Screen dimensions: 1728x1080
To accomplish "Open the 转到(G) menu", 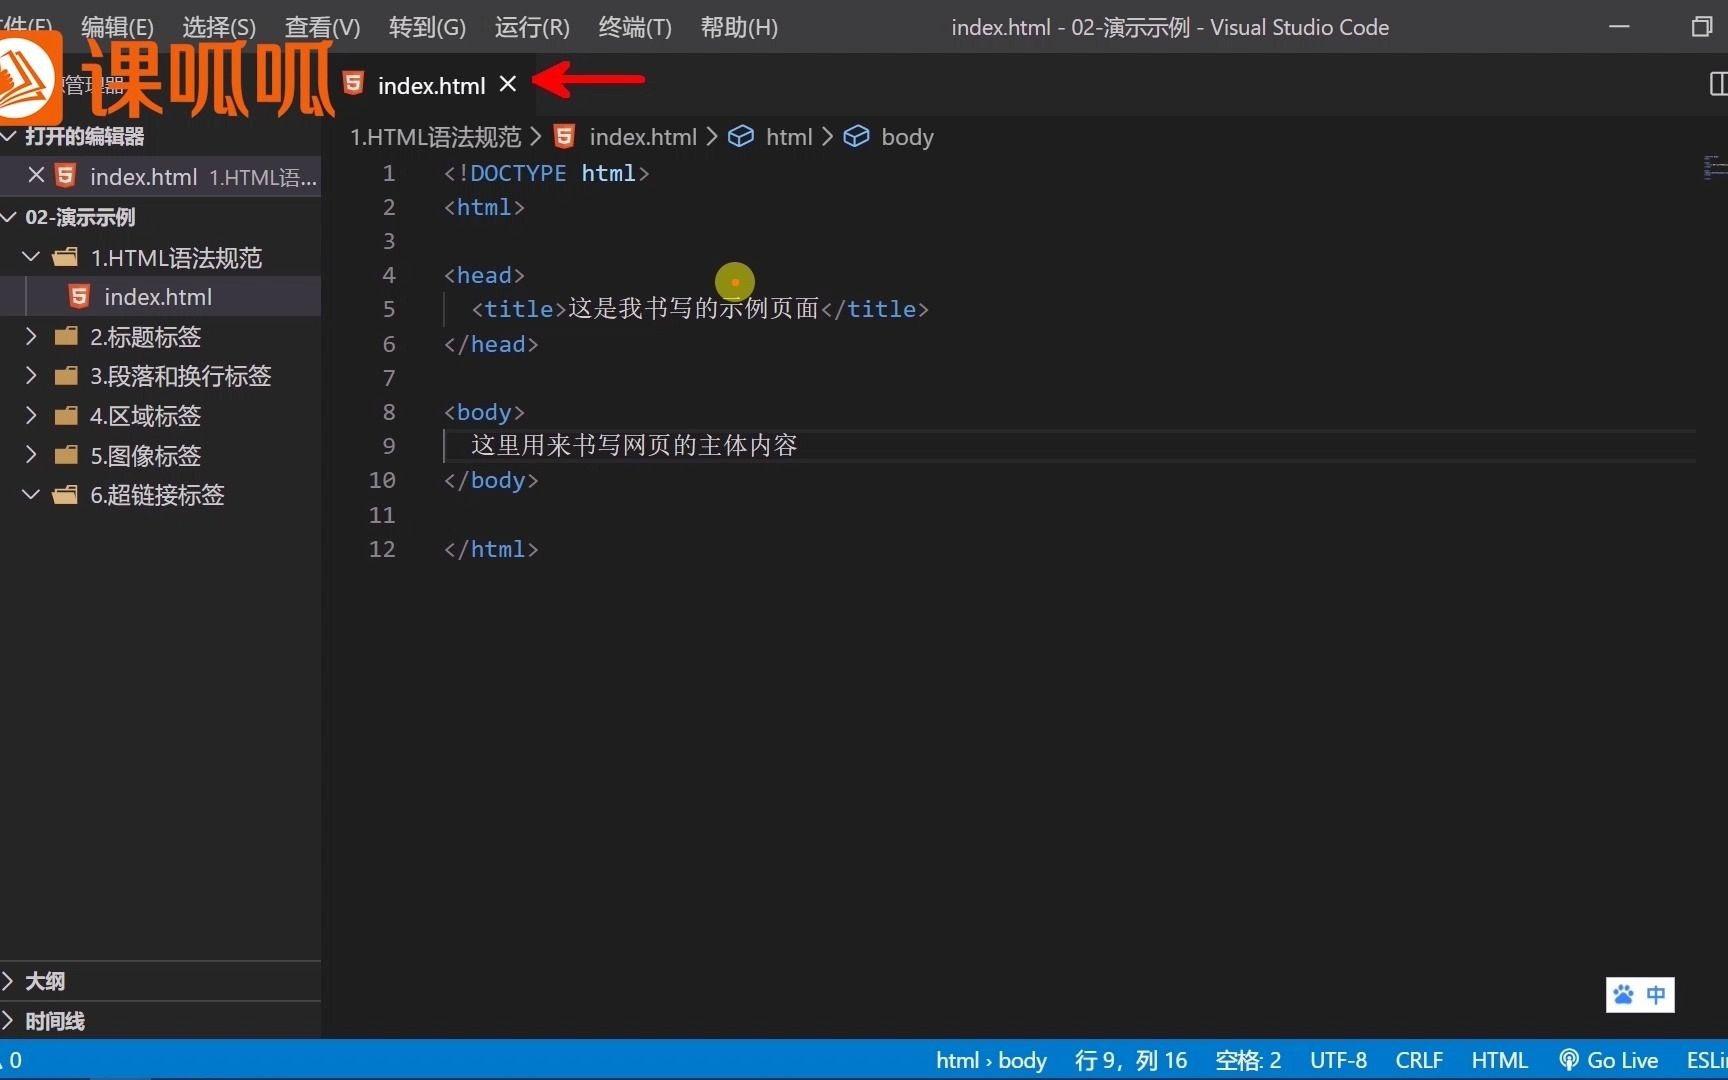I will 427,27.
